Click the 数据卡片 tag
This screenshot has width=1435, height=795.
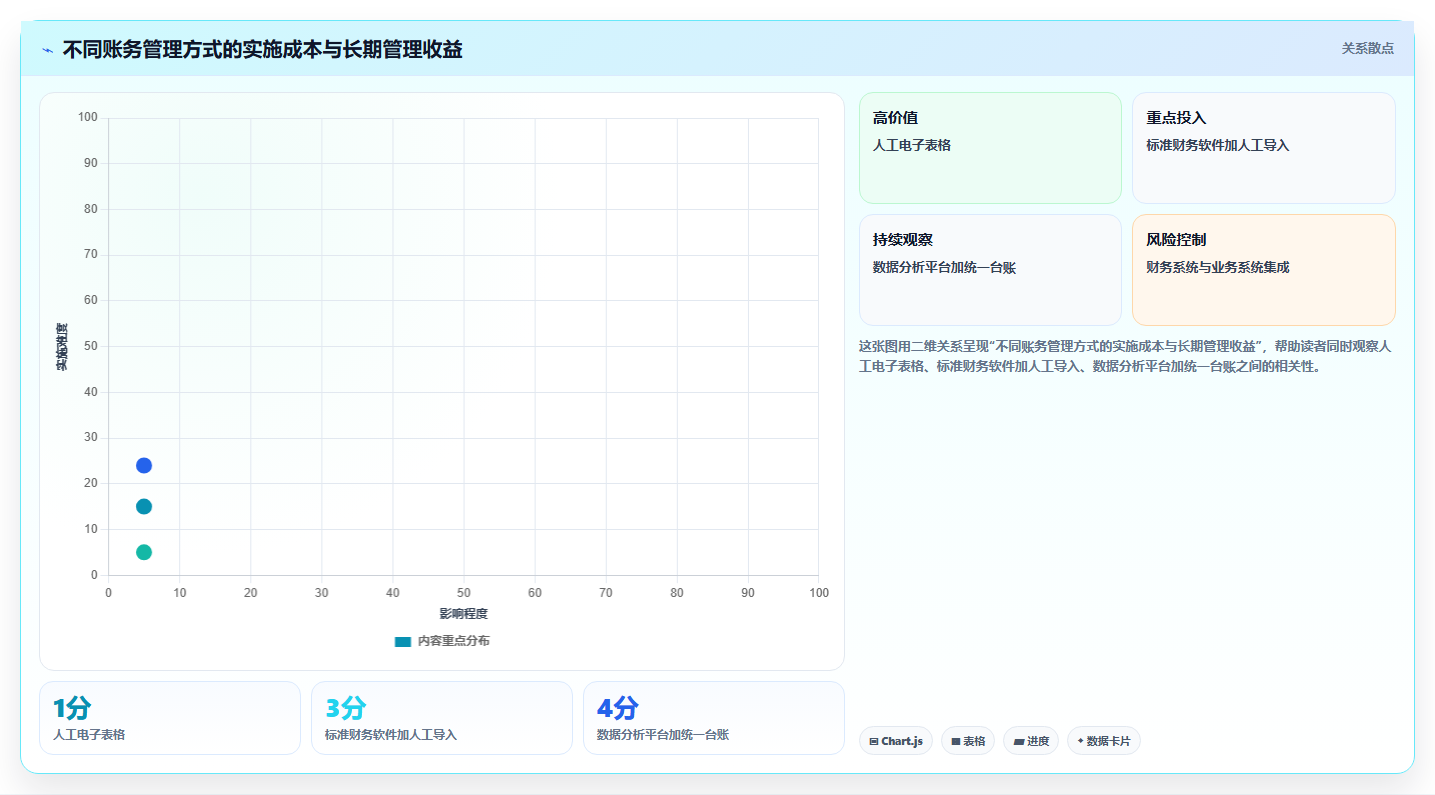tap(1104, 741)
